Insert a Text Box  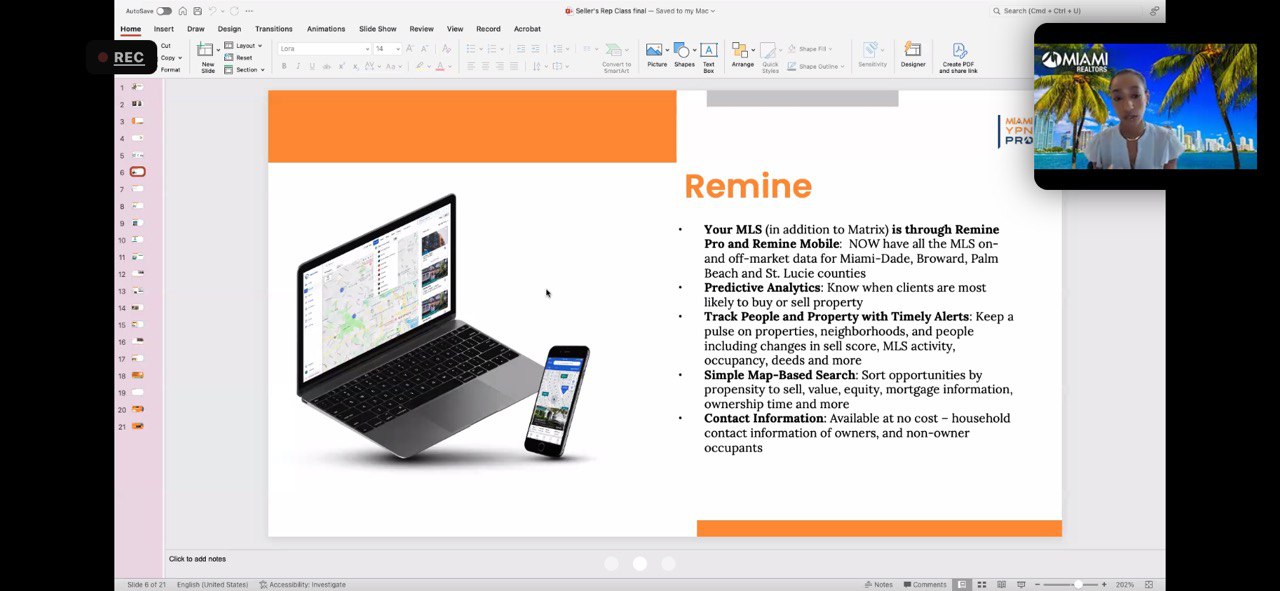click(x=708, y=54)
